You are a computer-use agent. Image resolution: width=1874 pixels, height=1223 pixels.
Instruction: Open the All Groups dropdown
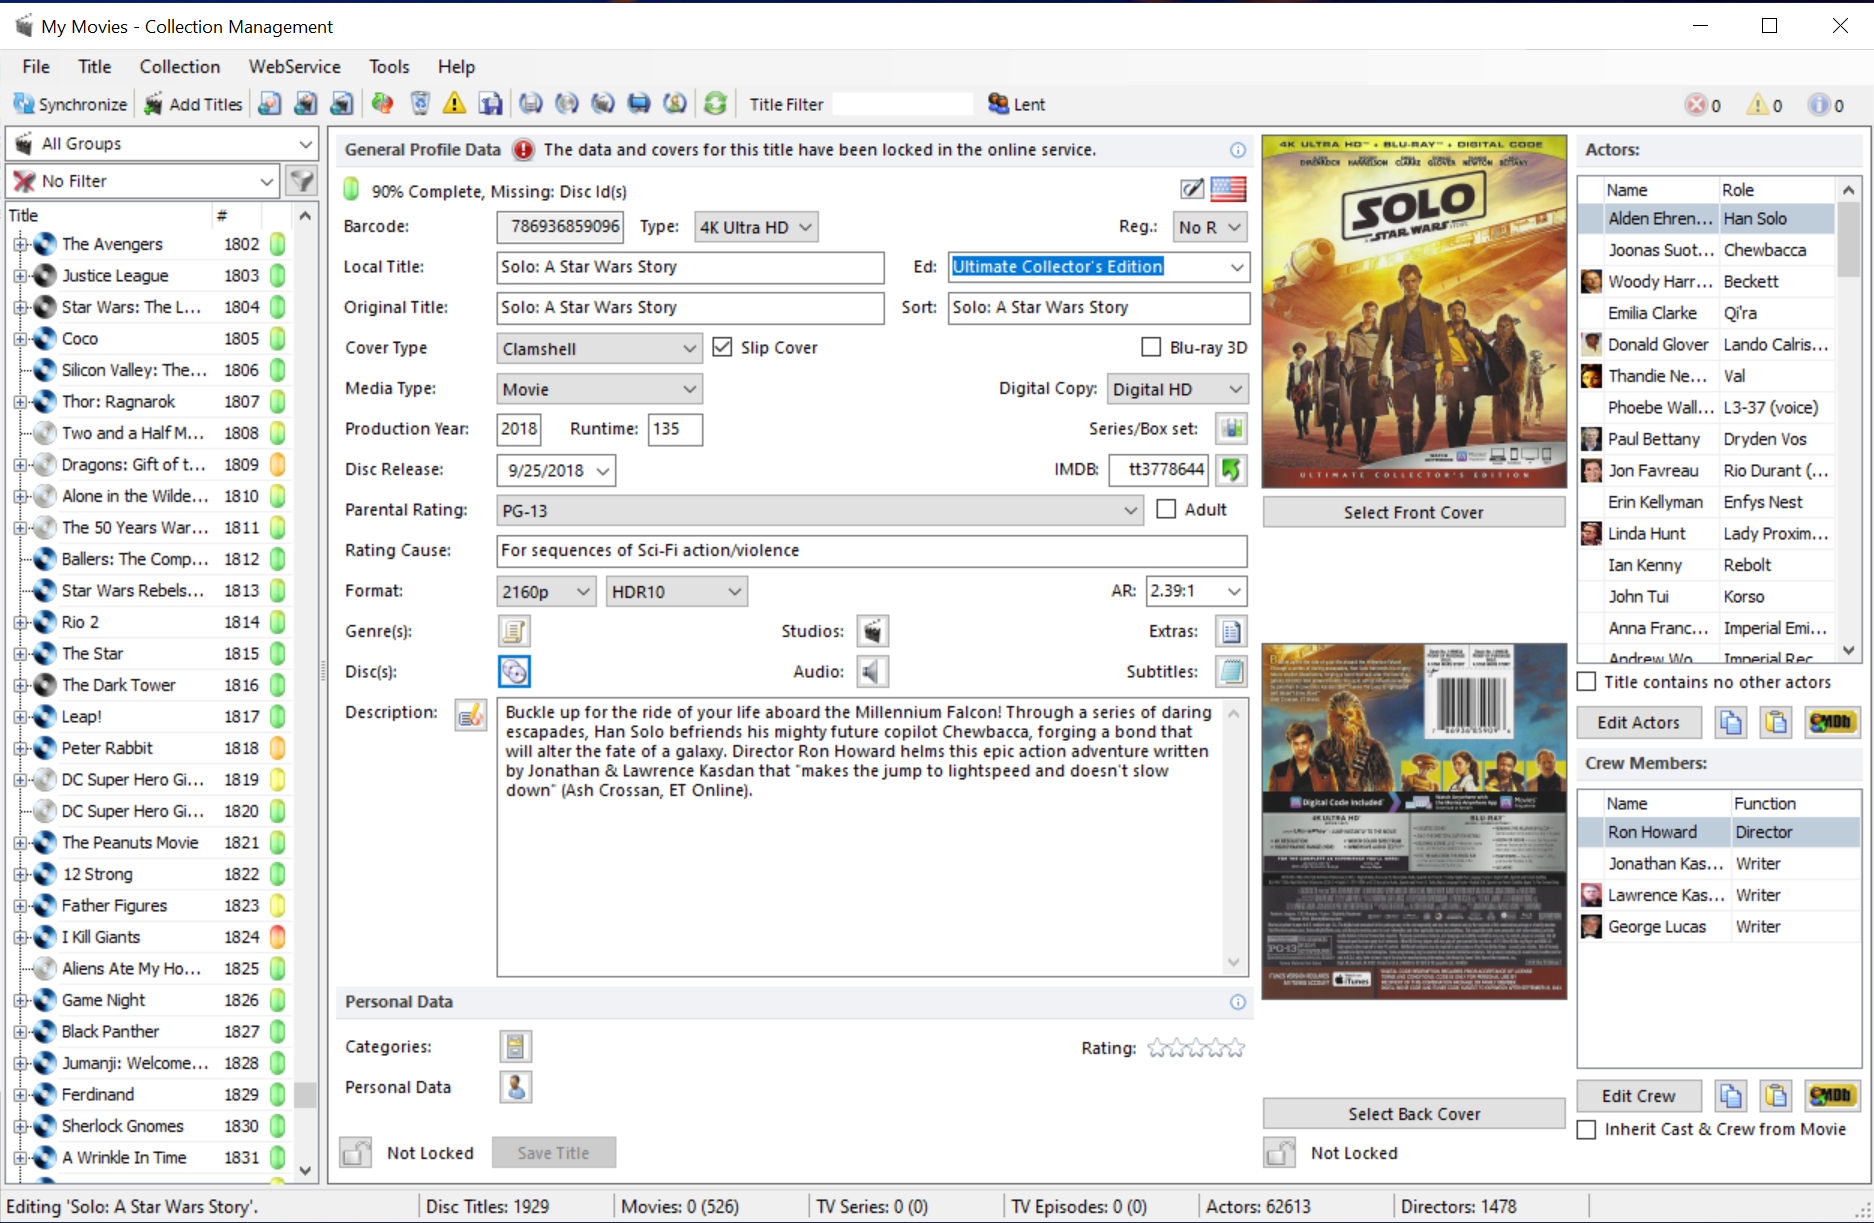click(162, 144)
